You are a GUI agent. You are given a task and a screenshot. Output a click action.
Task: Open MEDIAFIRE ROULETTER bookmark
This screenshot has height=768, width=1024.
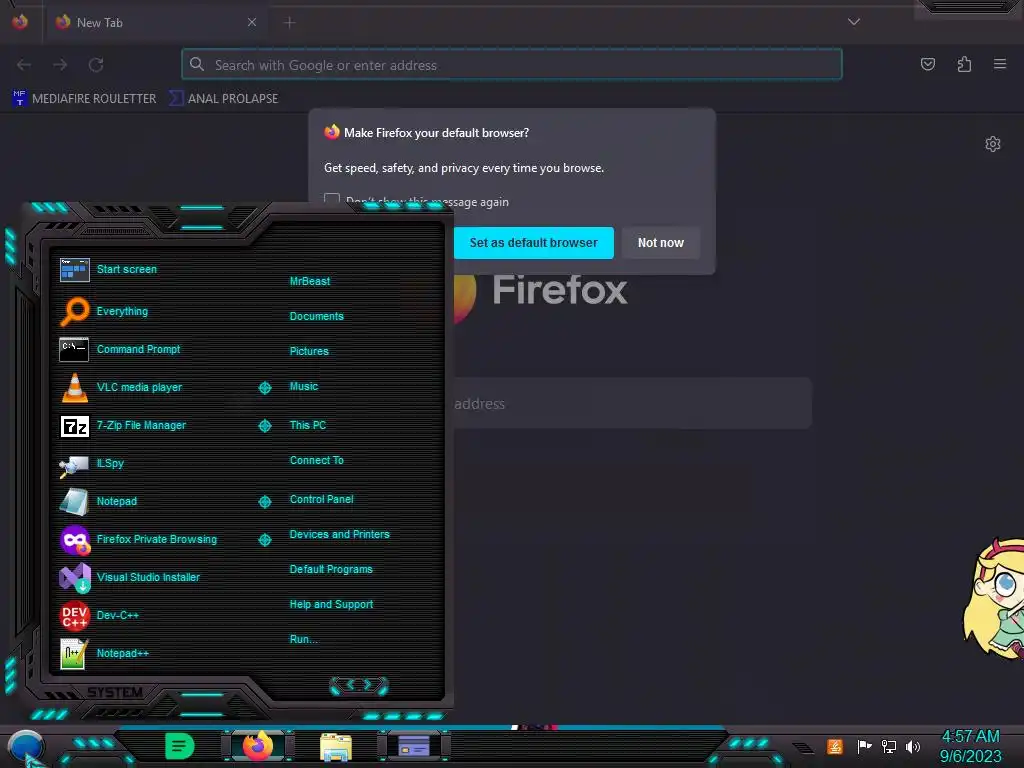pos(84,99)
